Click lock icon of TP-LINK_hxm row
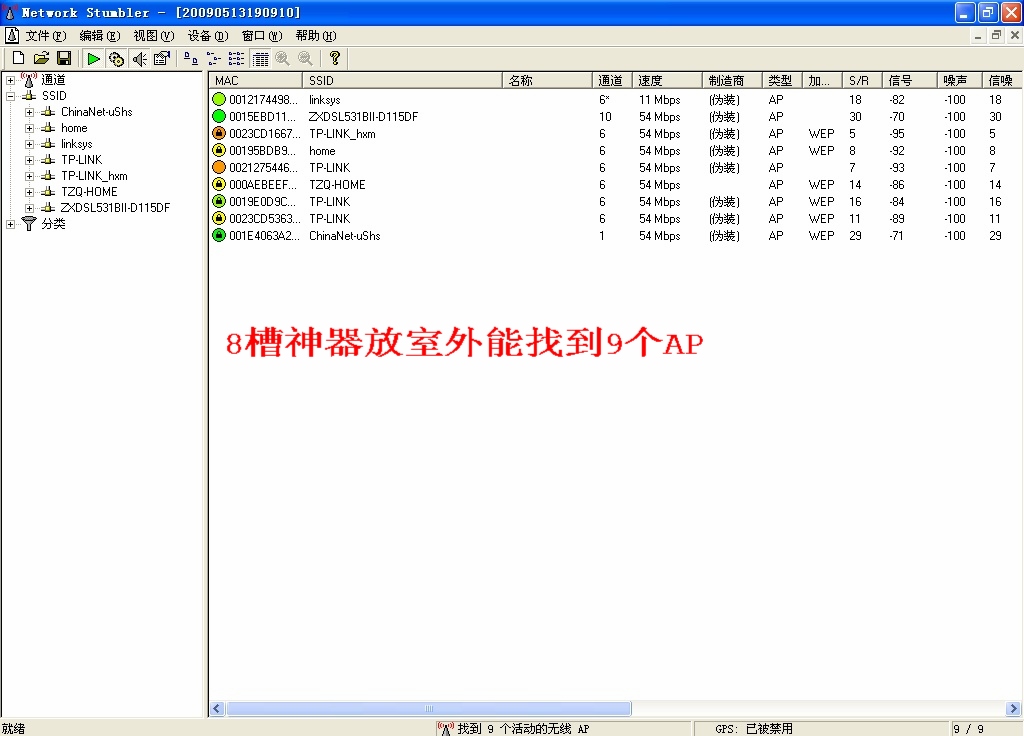 (219, 133)
